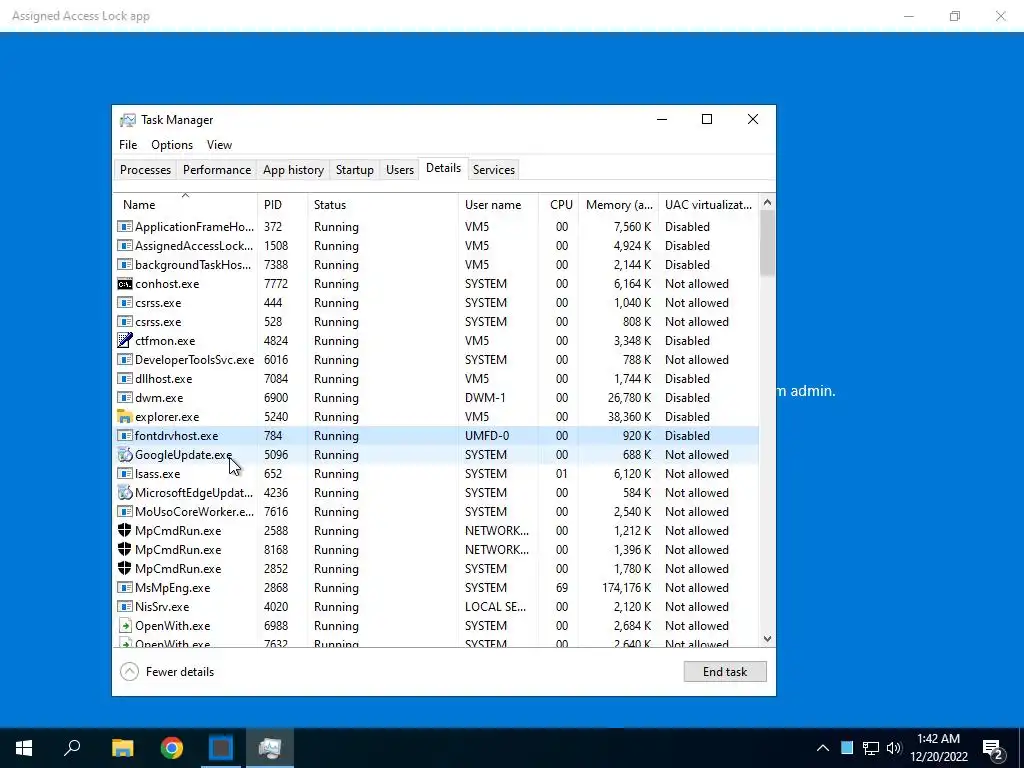Open the View menu
The height and width of the screenshot is (768, 1024).
[x=219, y=145]
